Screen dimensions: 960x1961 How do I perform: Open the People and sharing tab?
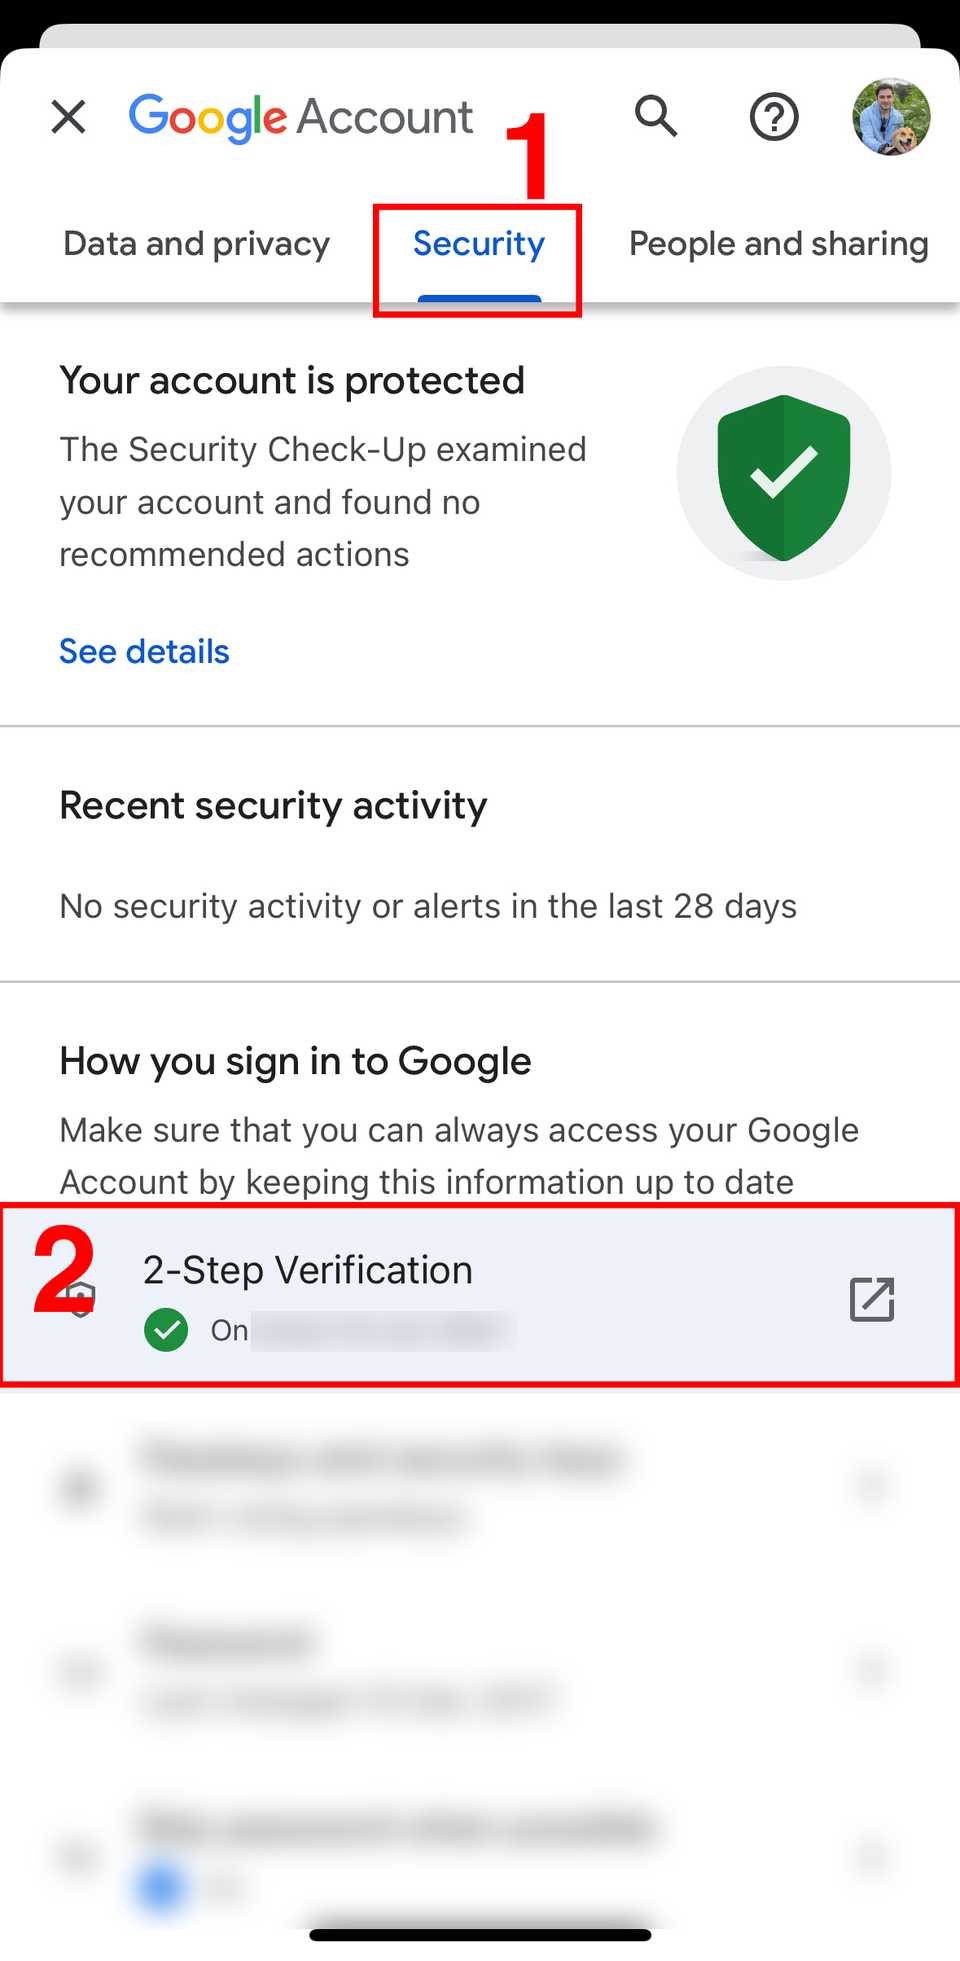click(778, 243)
